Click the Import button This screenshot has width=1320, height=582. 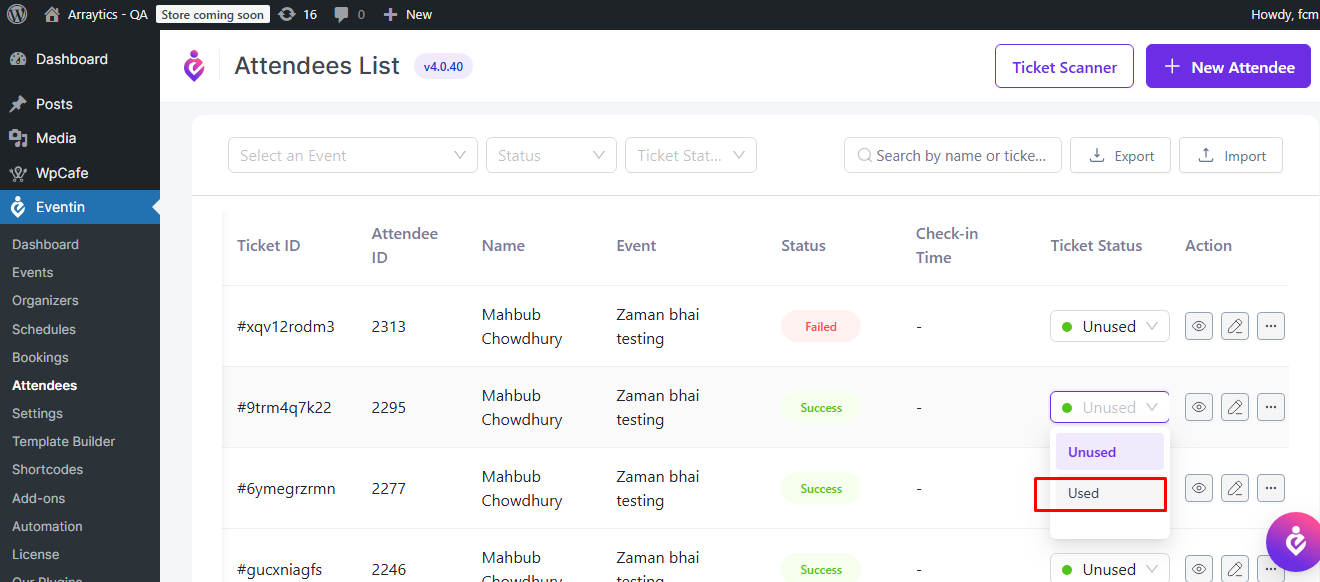pyautogui.click(x=1231, y=155)
